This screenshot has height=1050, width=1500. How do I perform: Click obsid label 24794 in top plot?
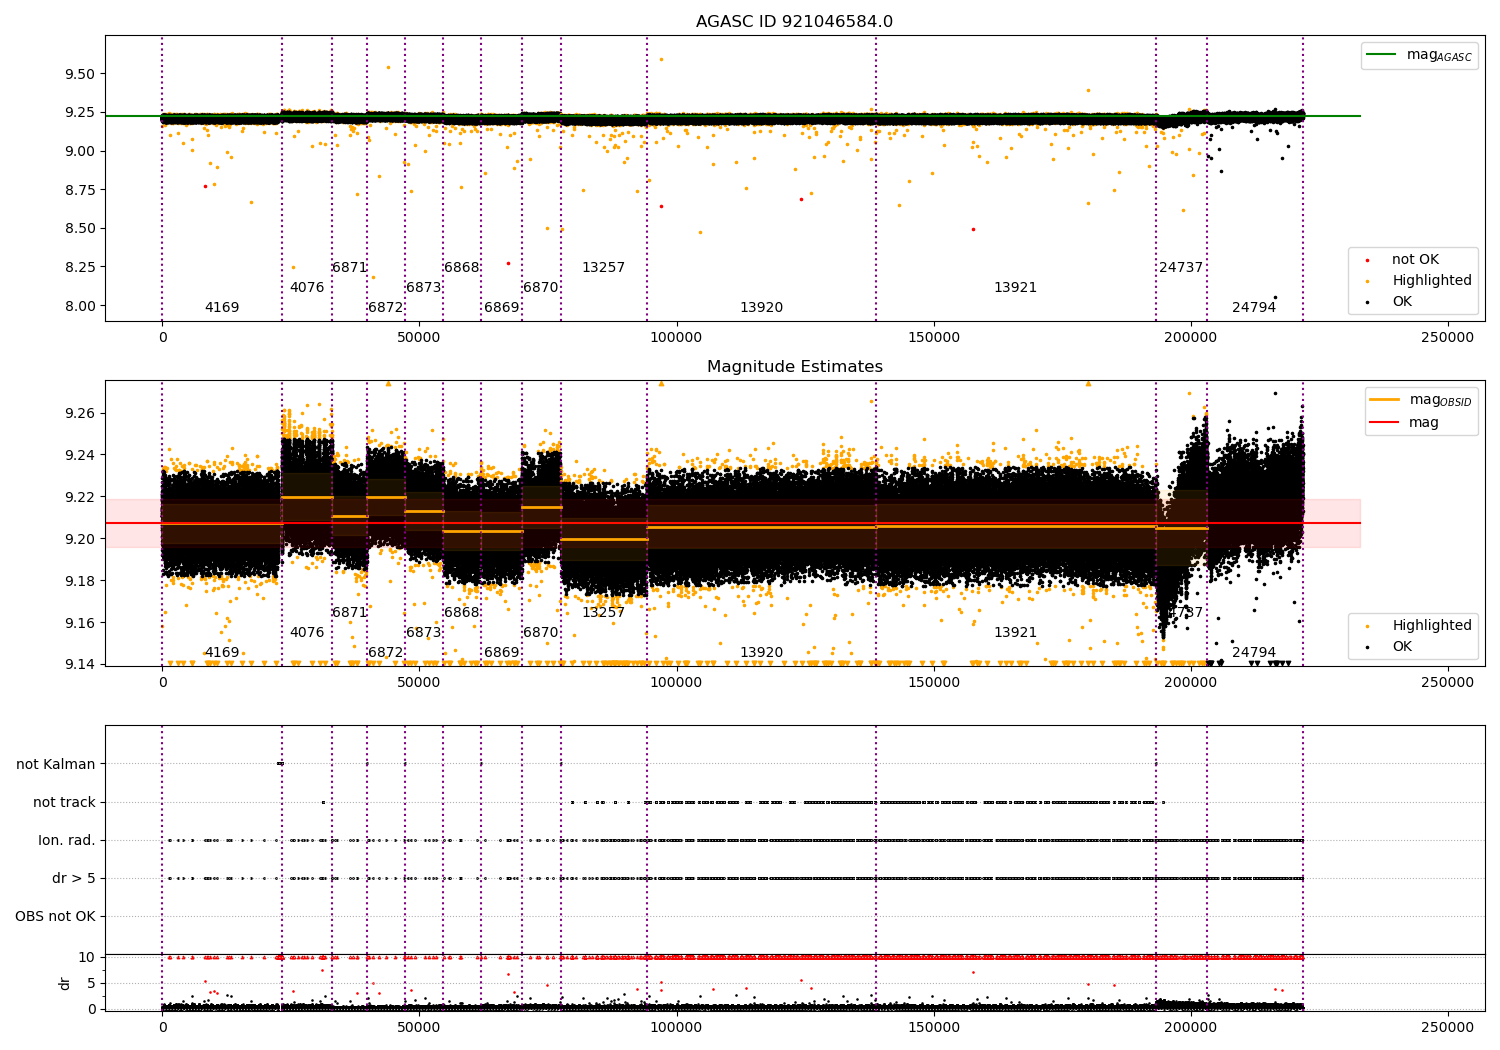(1254, 308)
